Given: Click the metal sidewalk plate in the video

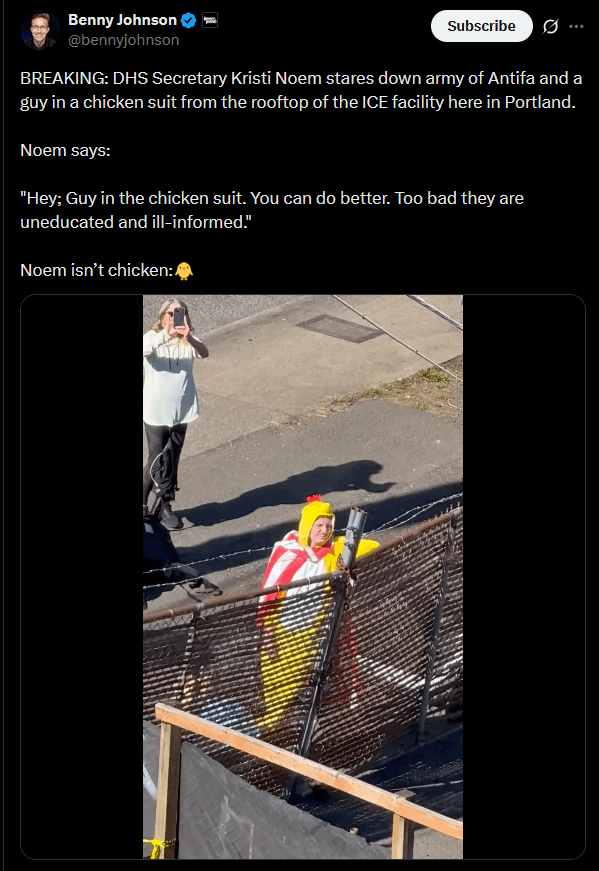Looking at the screenshot, I should 340,328.
